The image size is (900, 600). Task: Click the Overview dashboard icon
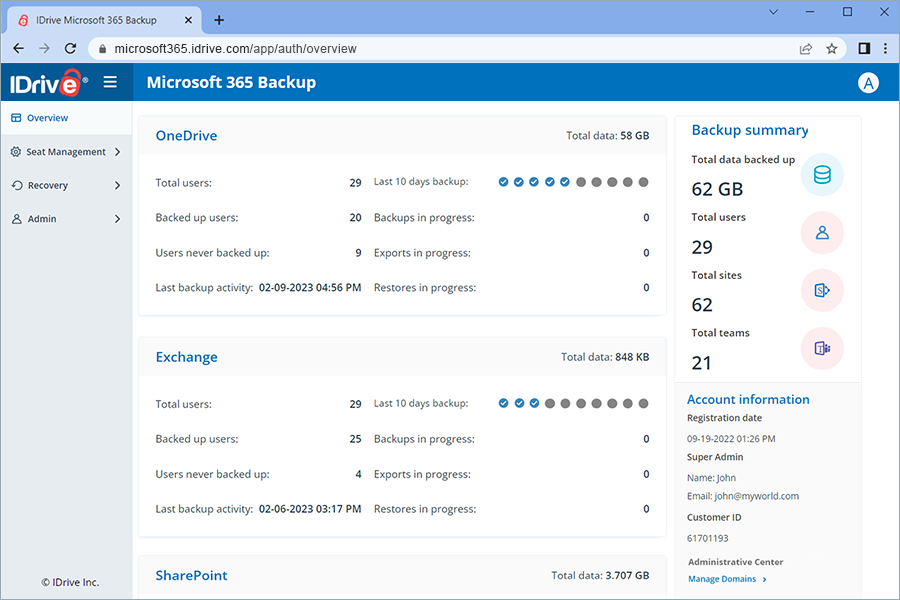(16, 118)
